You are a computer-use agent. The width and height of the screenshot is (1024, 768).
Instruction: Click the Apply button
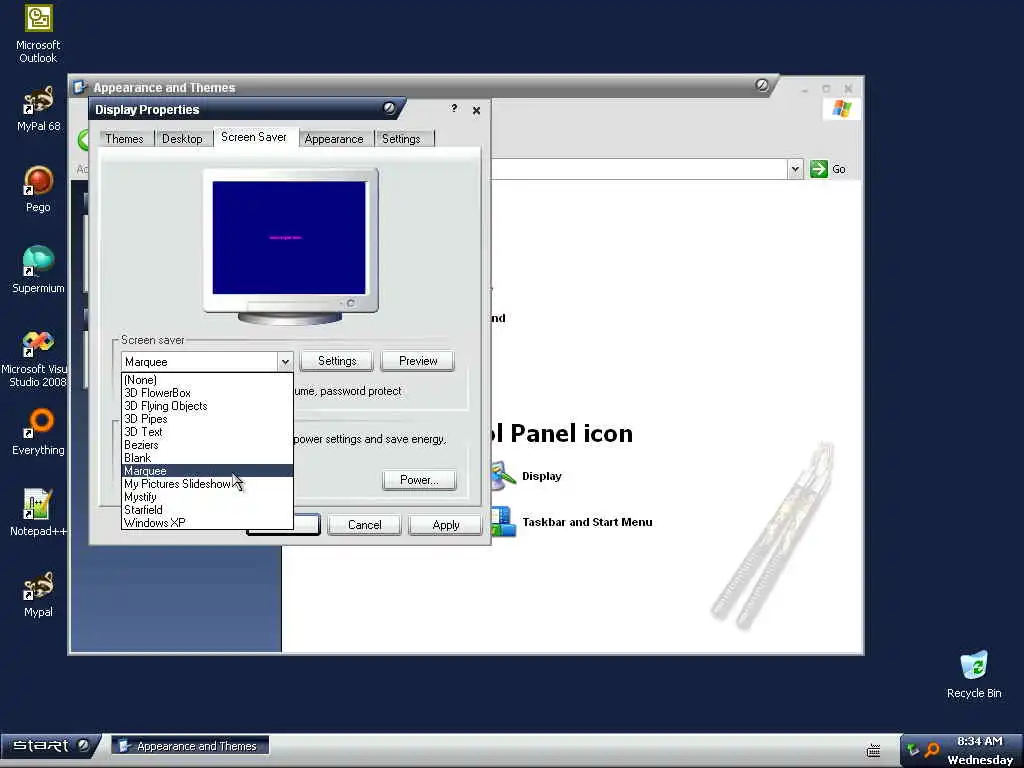click(x=445, y=525)
